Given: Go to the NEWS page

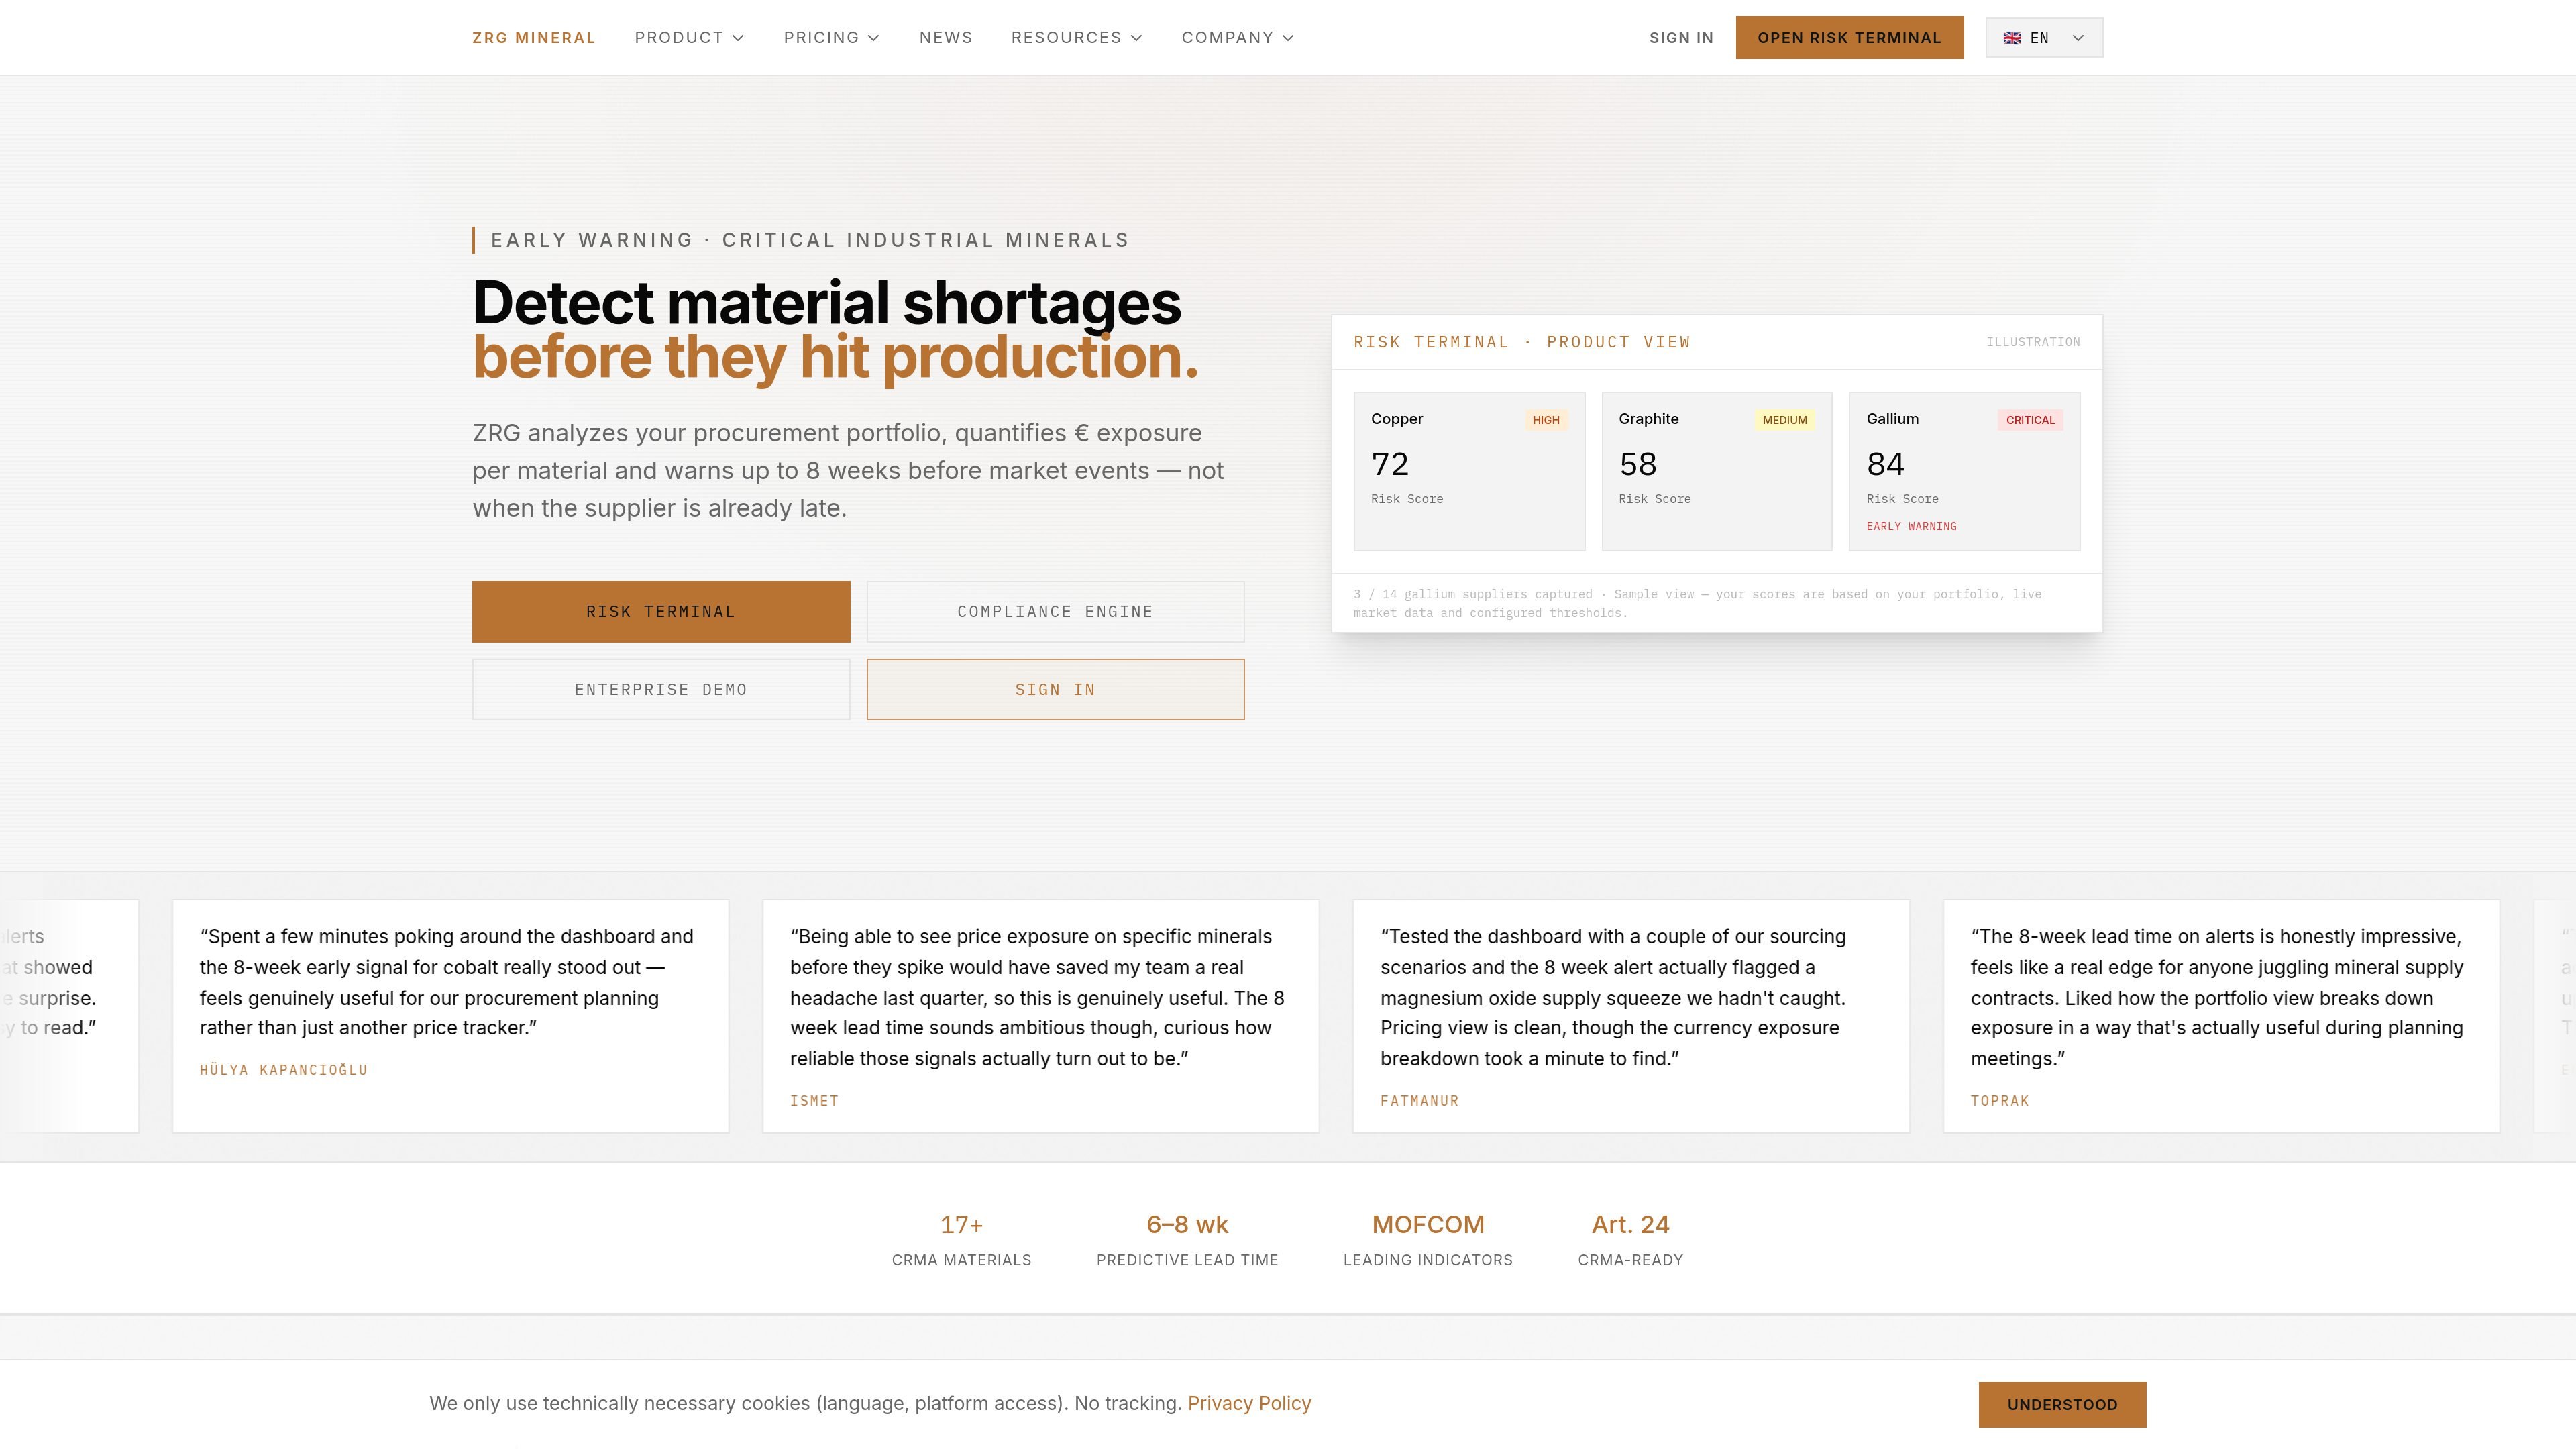Looking at the screenshot, I should point(945,38).
